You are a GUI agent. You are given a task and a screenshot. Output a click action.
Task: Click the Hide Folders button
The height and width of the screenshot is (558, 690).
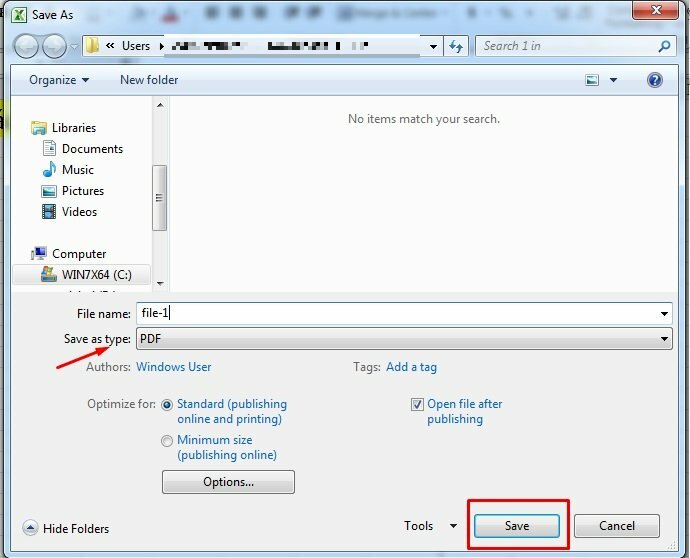pyautogui.click(x=66, y=528)
